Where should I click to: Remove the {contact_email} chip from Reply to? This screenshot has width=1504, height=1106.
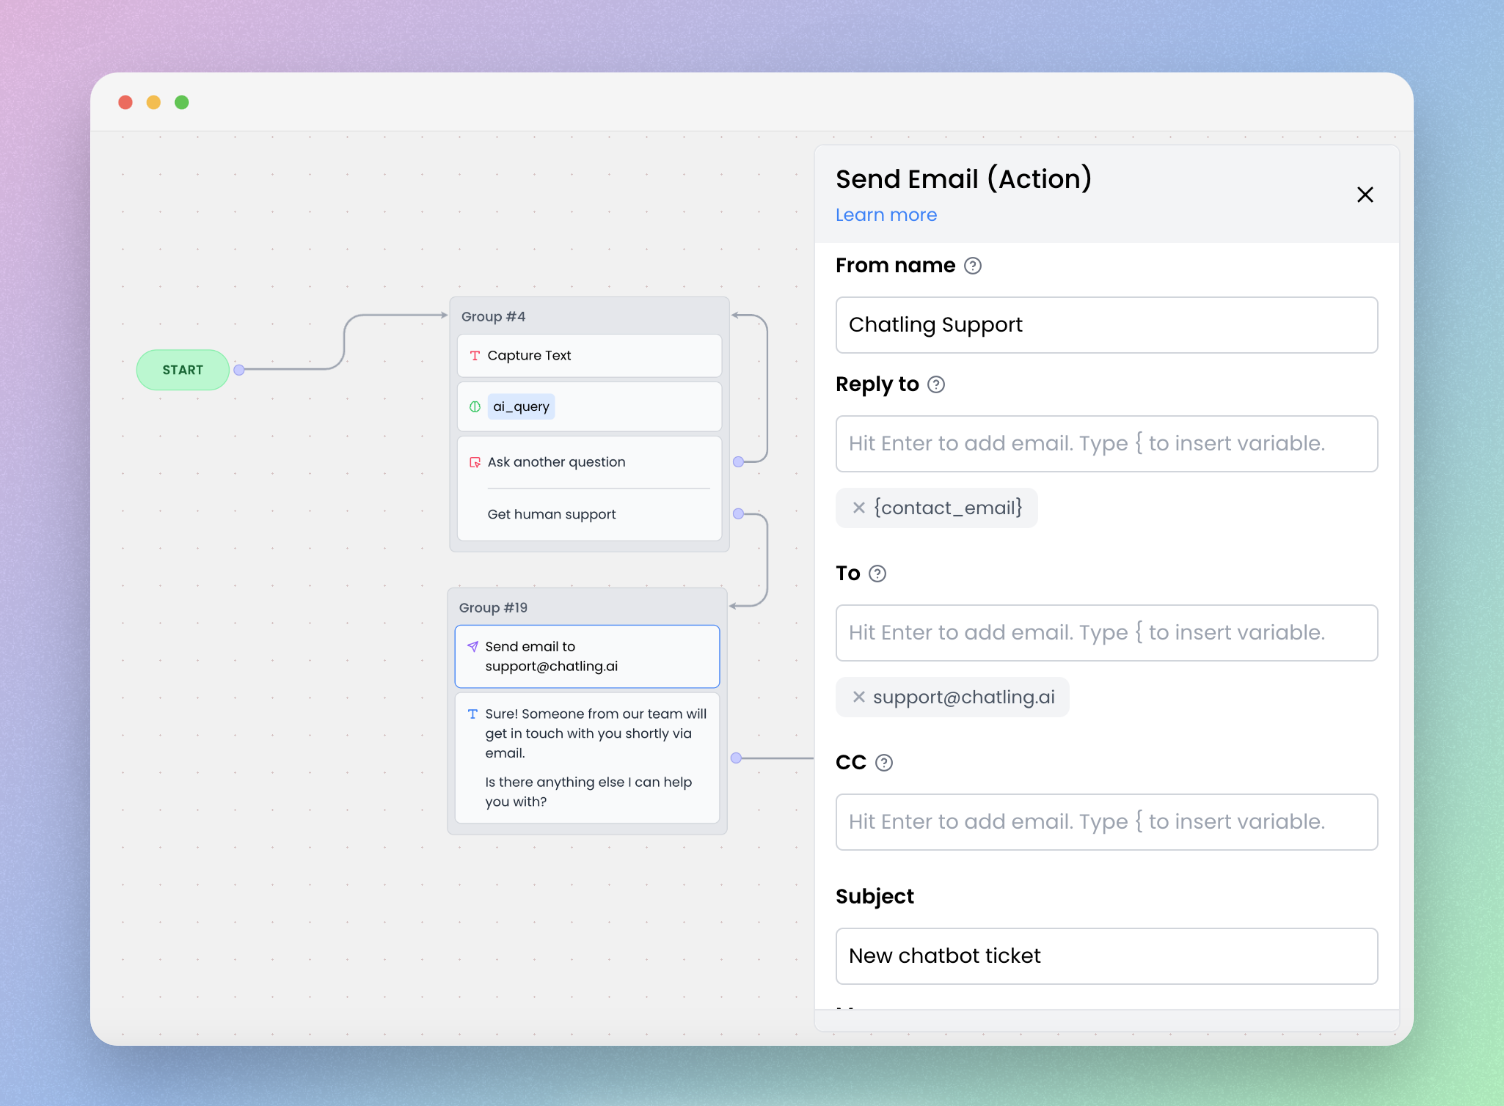[x=858, y=508]
